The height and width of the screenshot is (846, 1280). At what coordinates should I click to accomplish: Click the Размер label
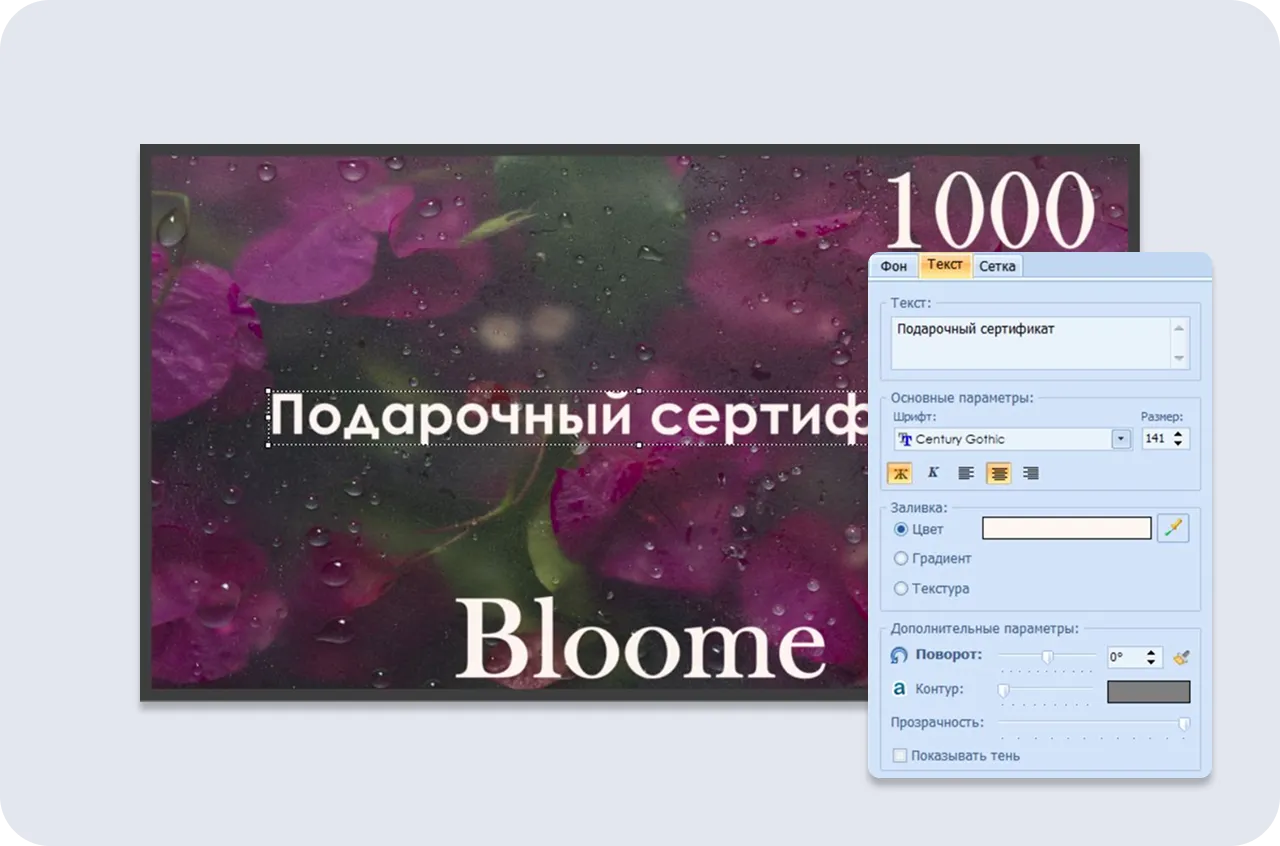[x=1162, y=417]
